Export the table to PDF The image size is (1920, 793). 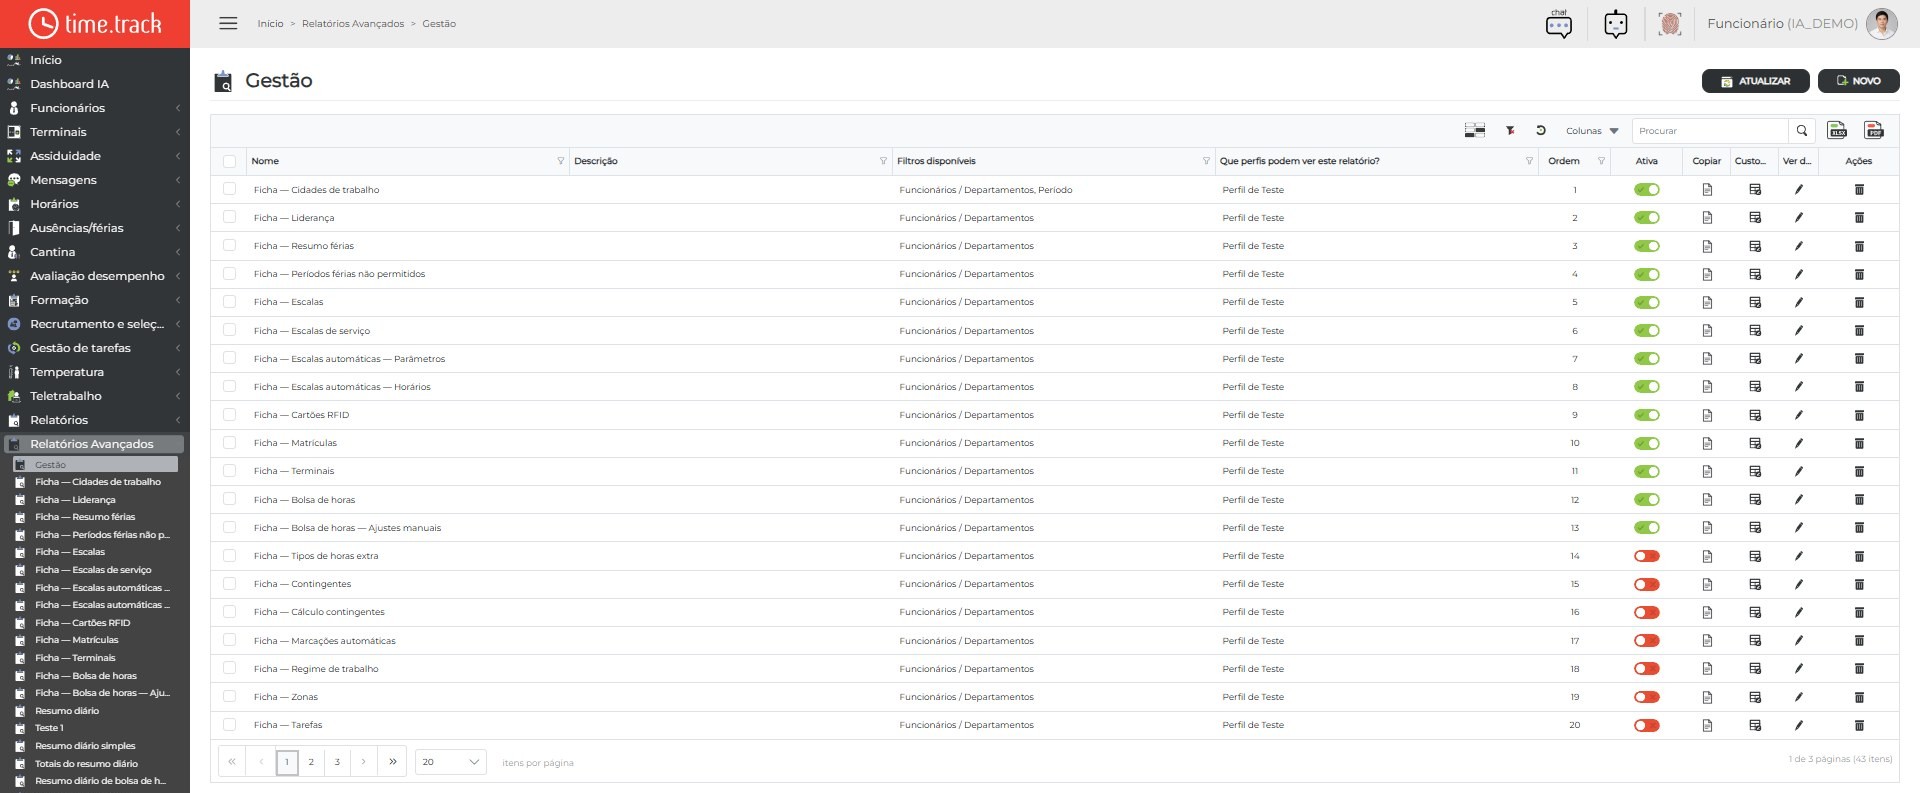[x=1874, y=130]
